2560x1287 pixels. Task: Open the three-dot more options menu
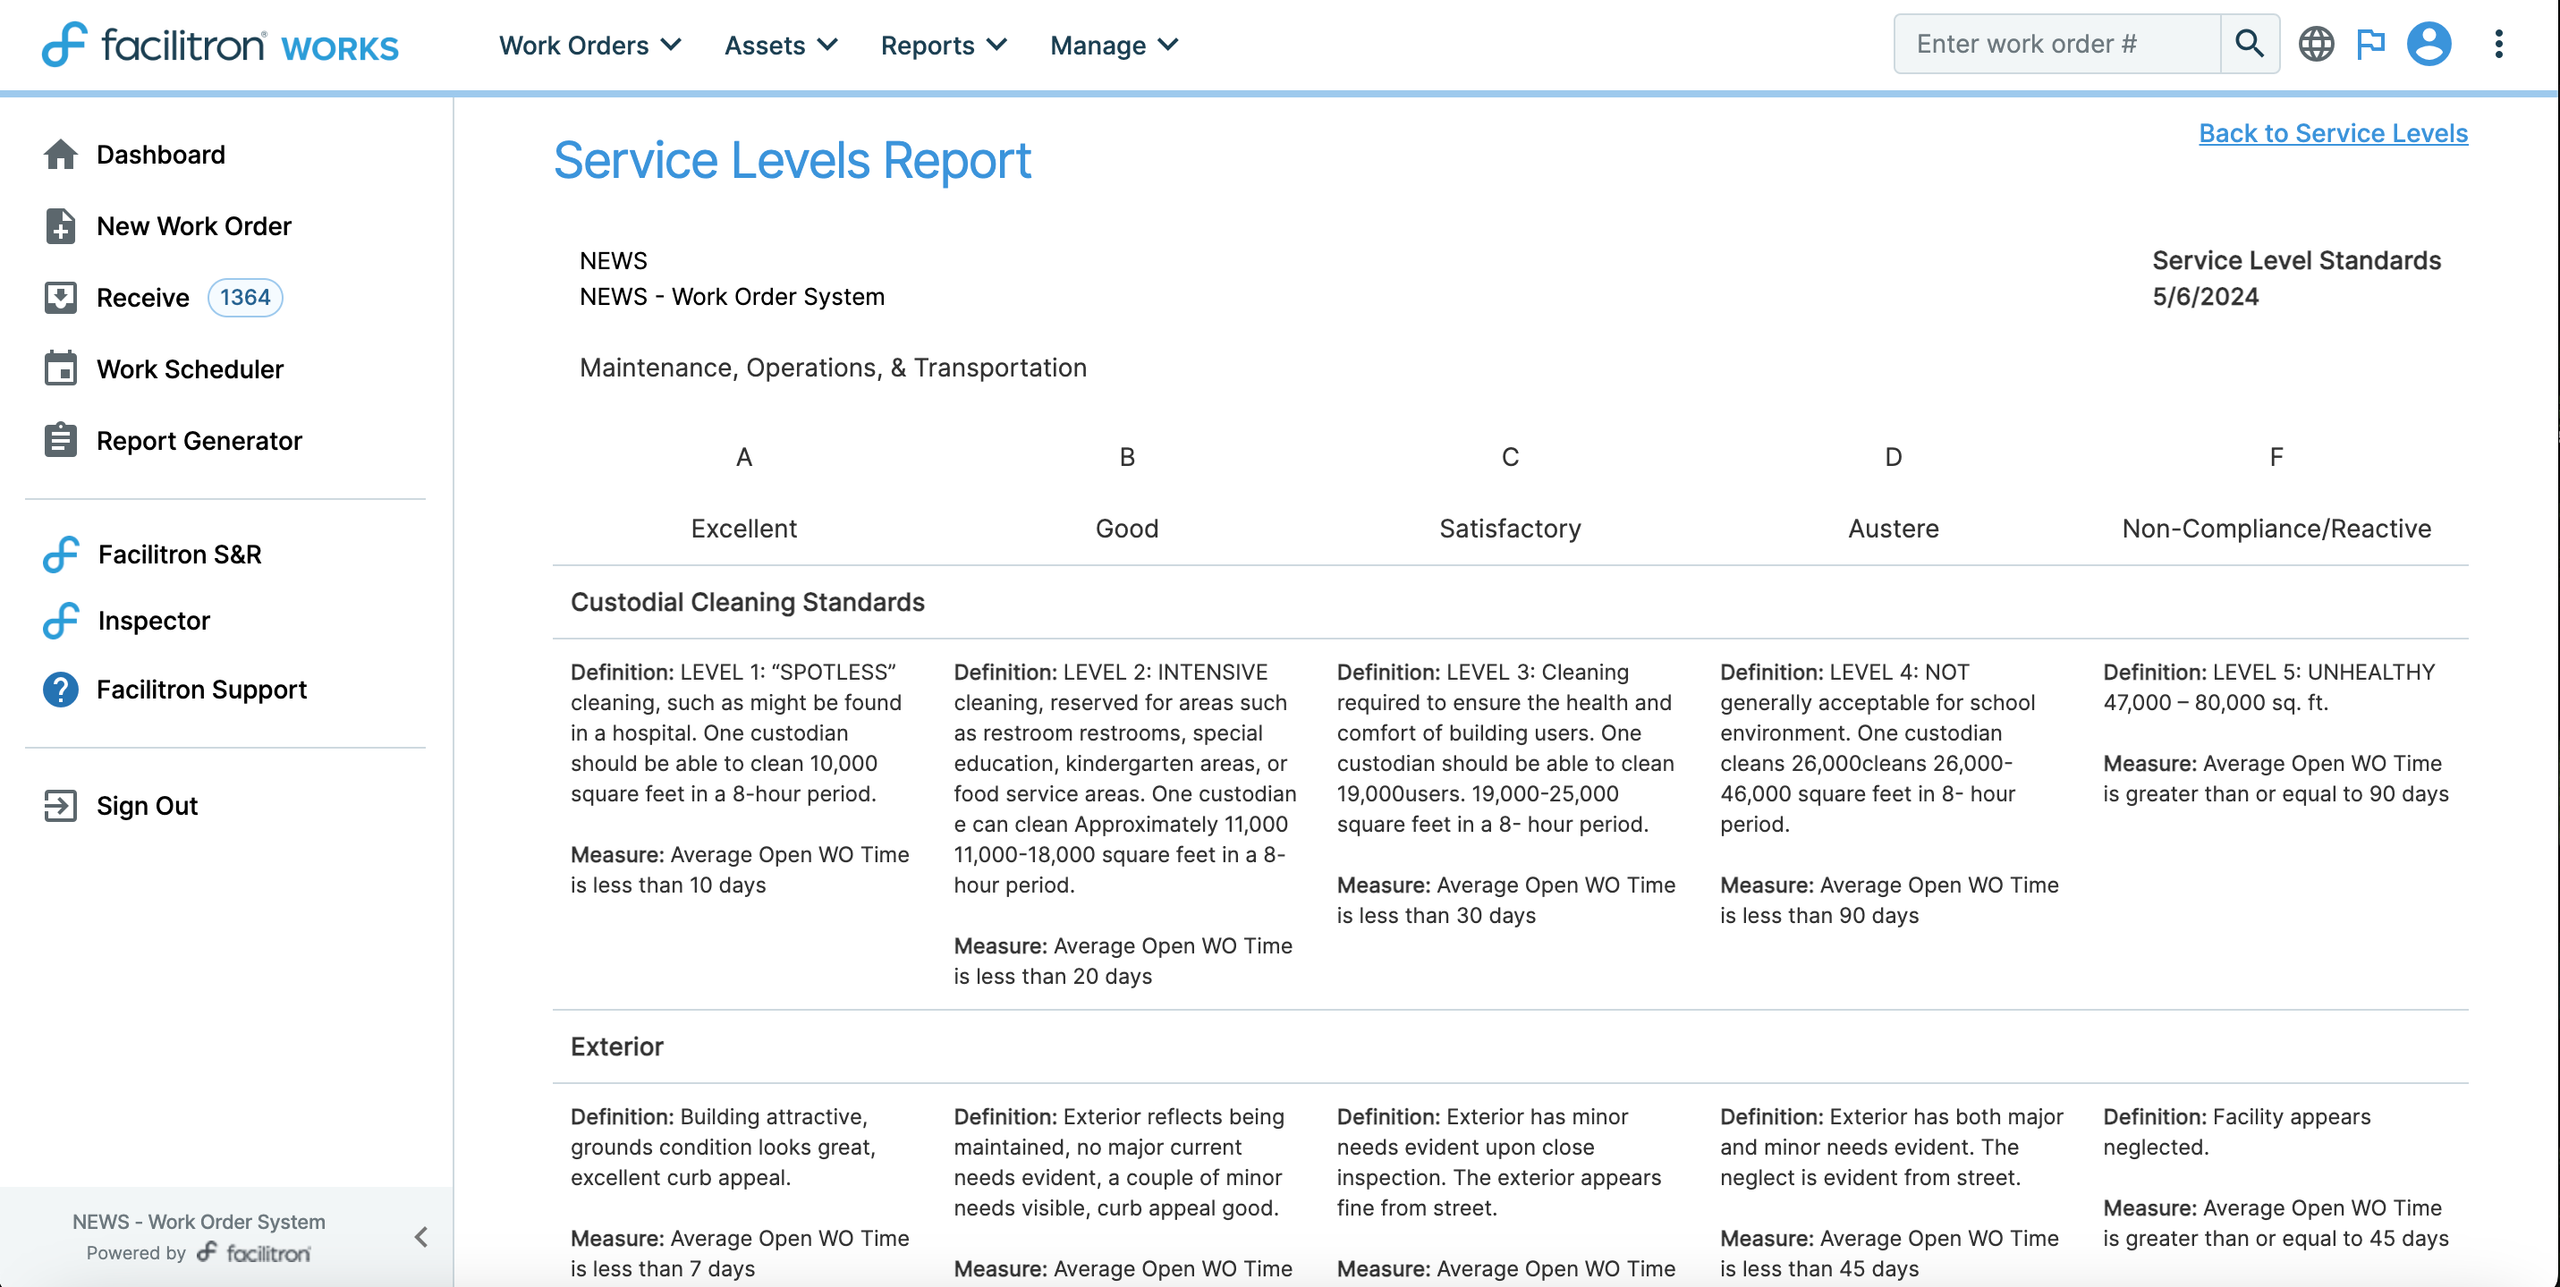pyautogui.click(x=2498, y=44)
